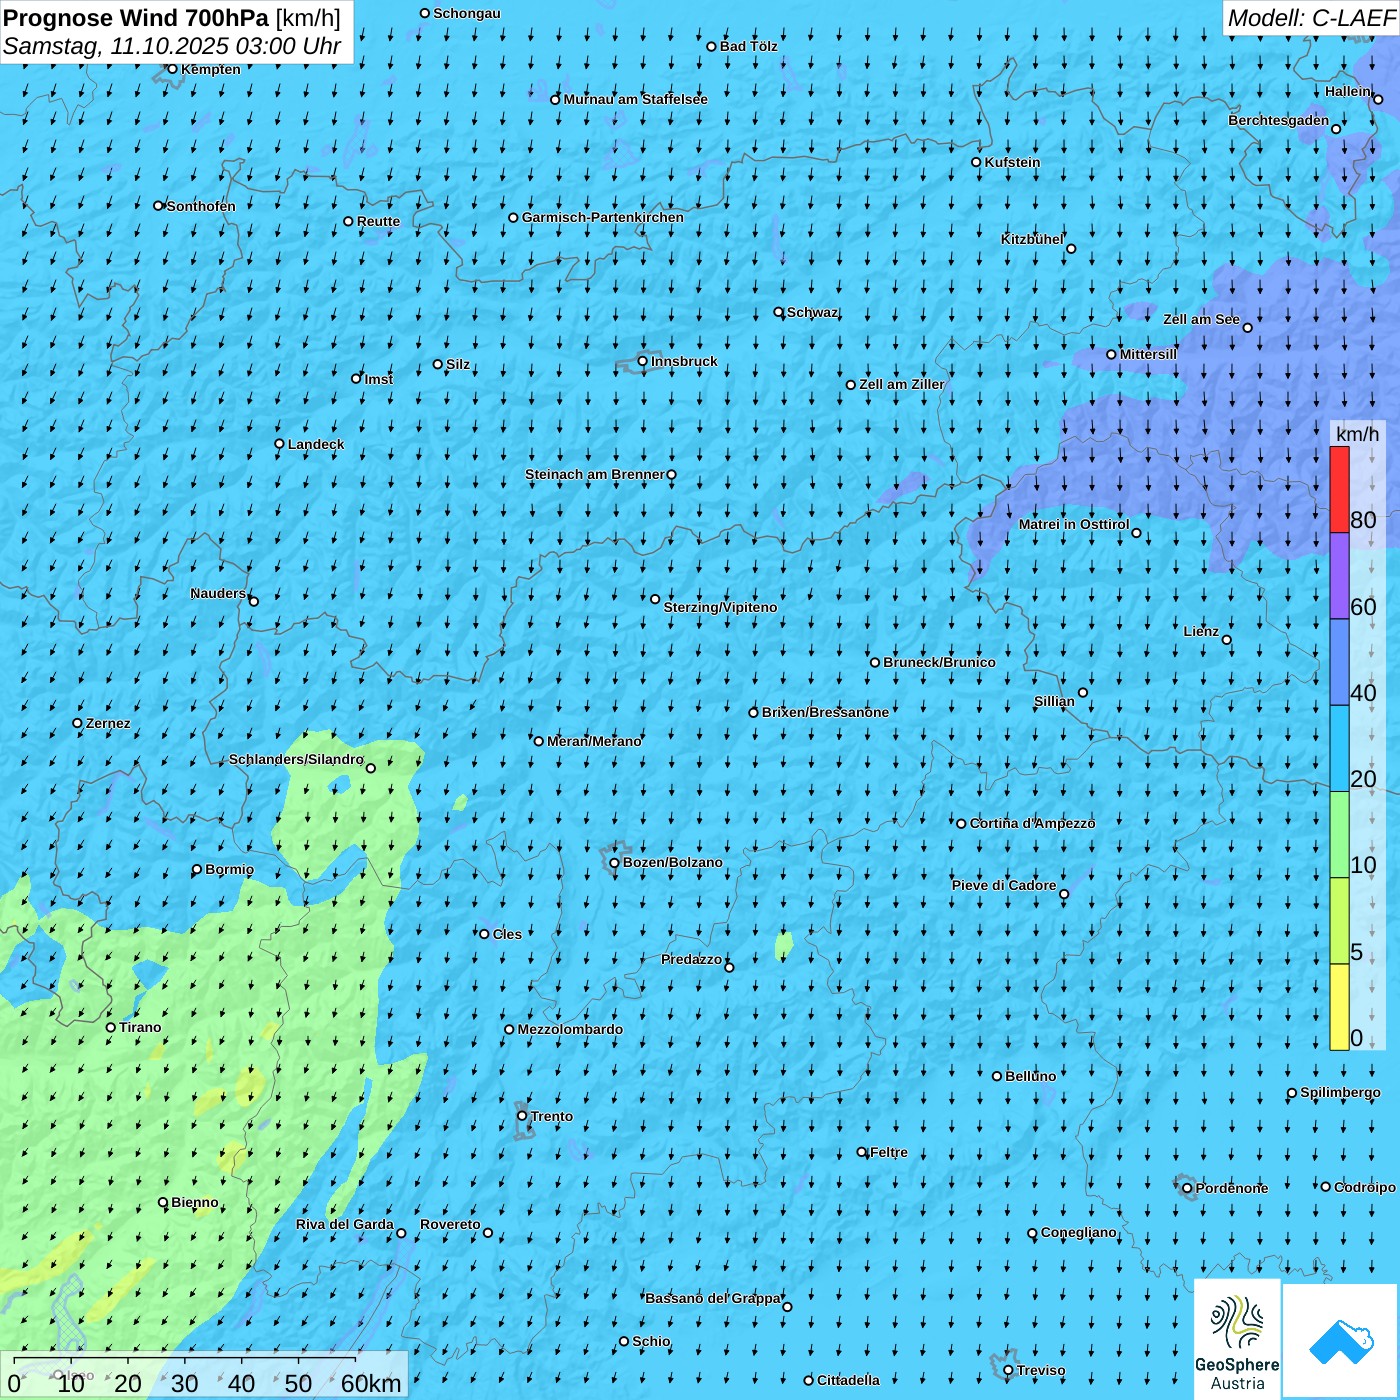Click the 'Conegliano' label

pyautogui.click(x=1079, y=1232)
